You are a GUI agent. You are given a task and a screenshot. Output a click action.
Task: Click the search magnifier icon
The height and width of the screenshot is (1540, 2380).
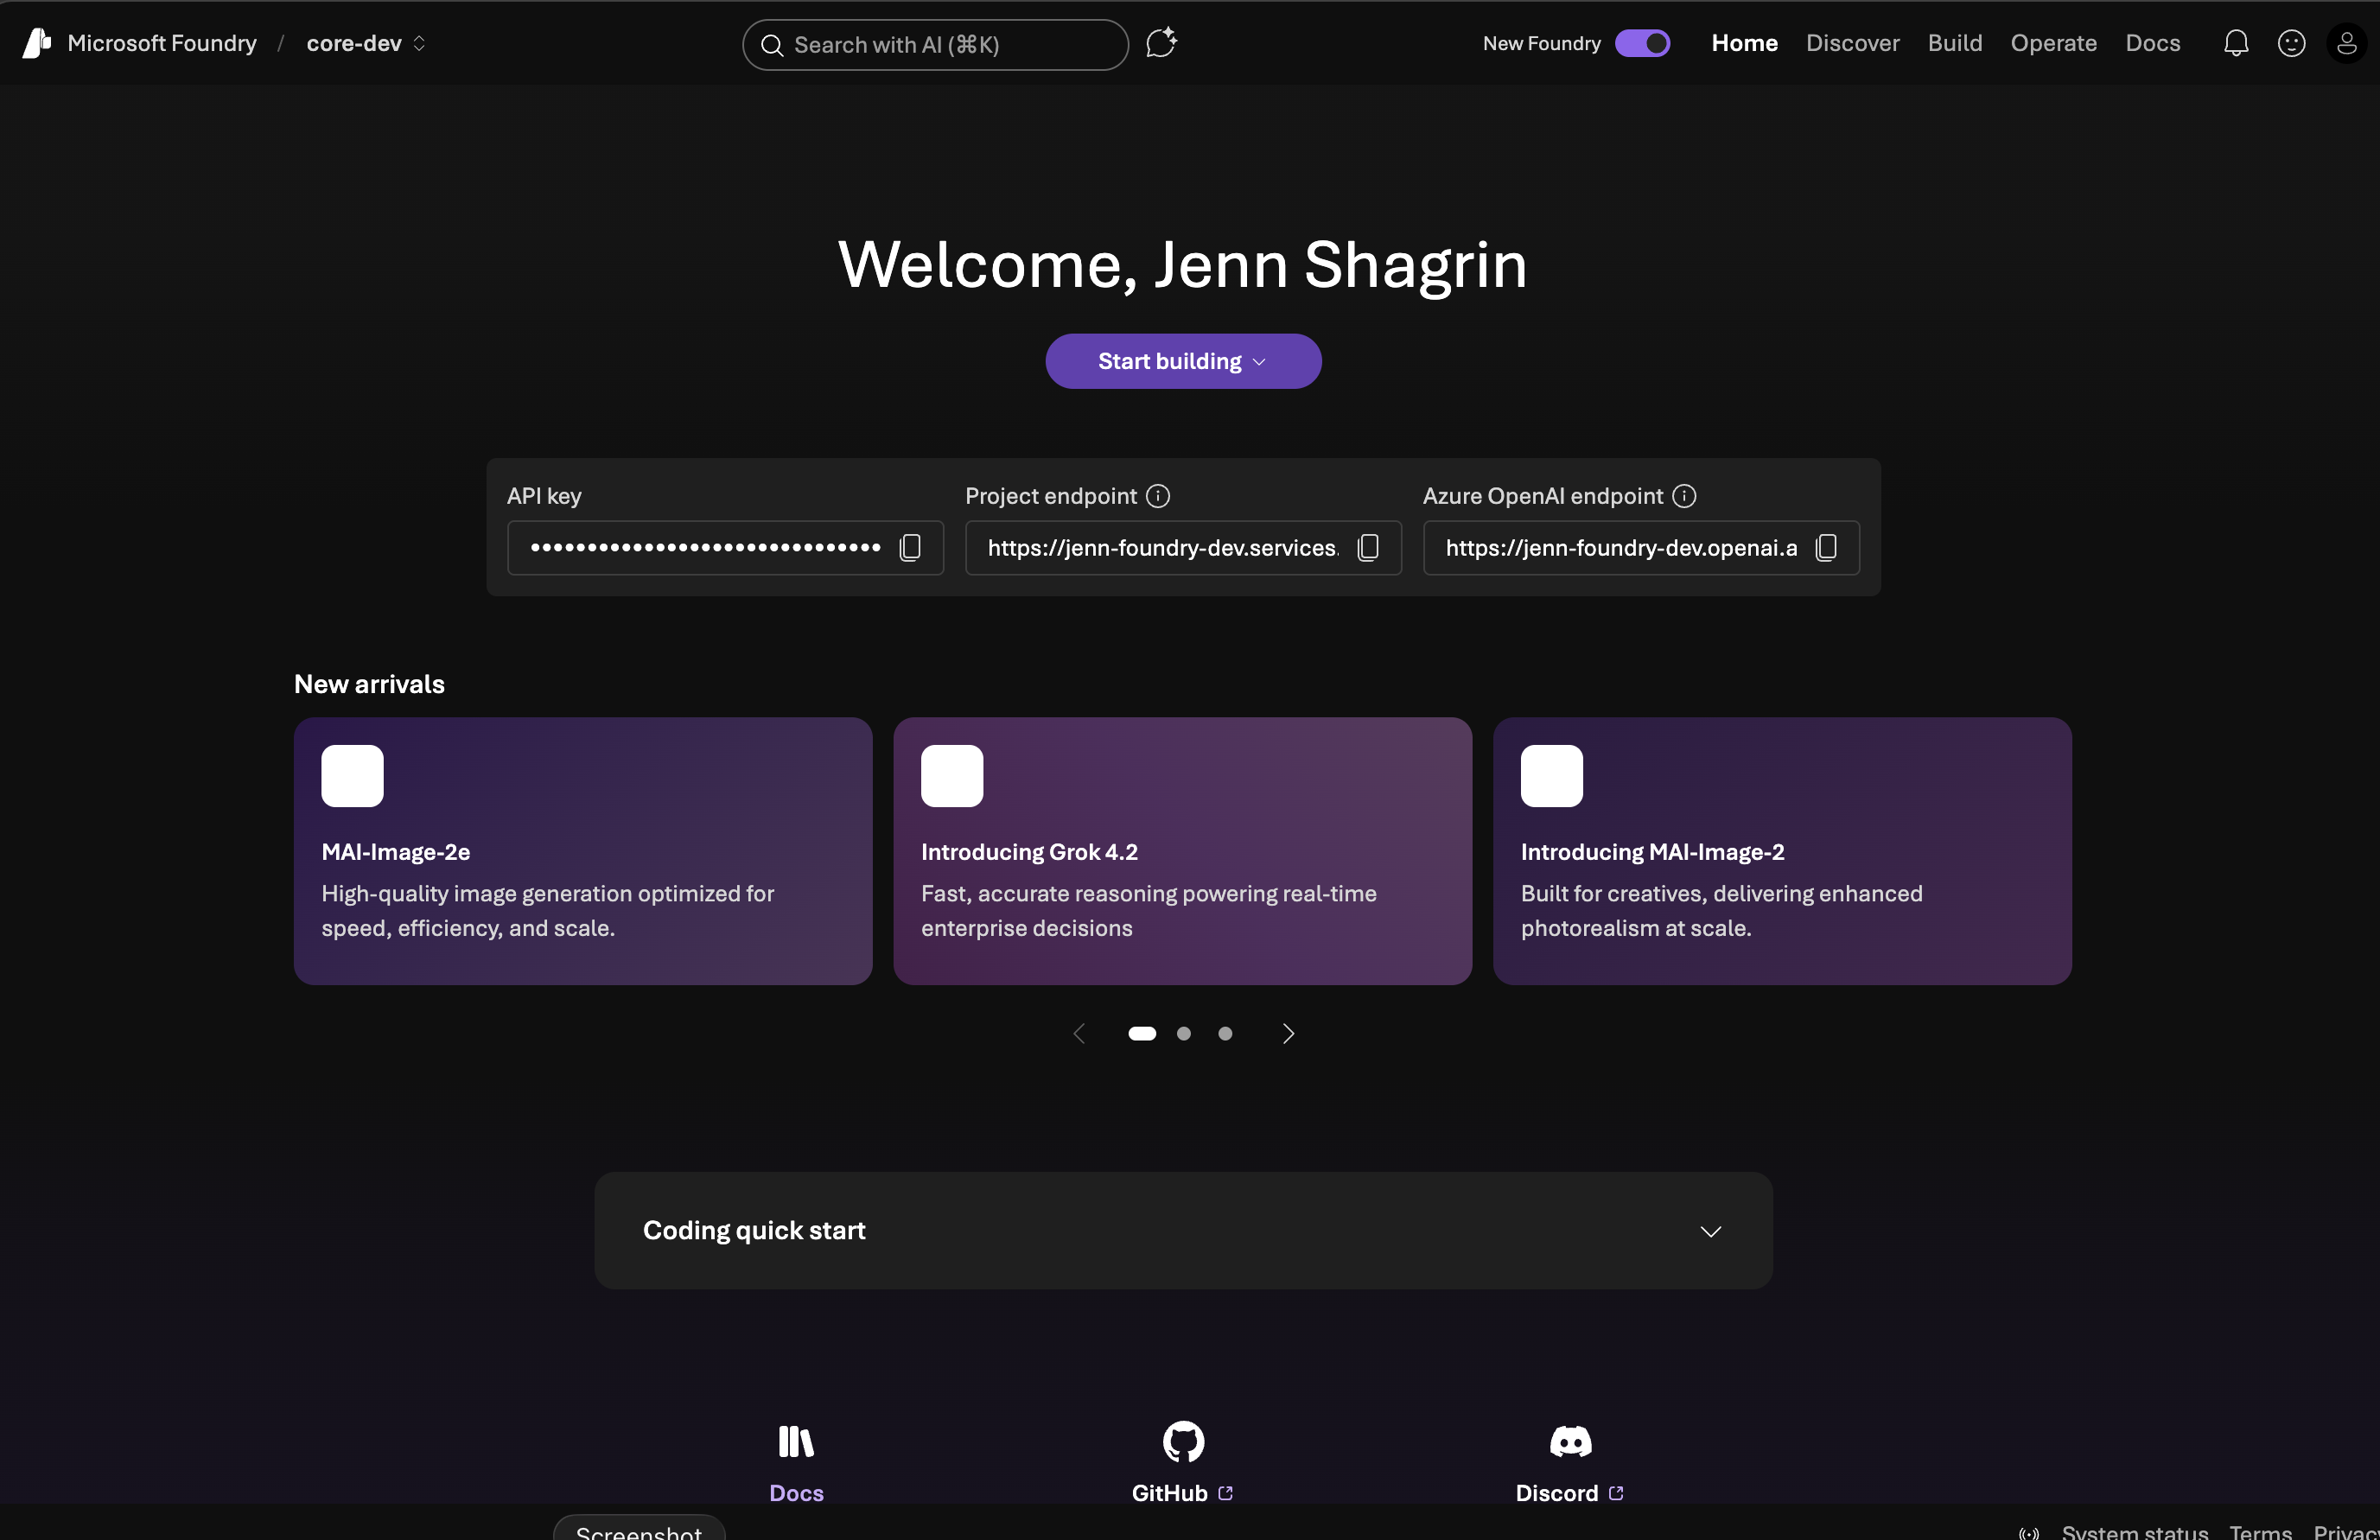pos(771,45)
